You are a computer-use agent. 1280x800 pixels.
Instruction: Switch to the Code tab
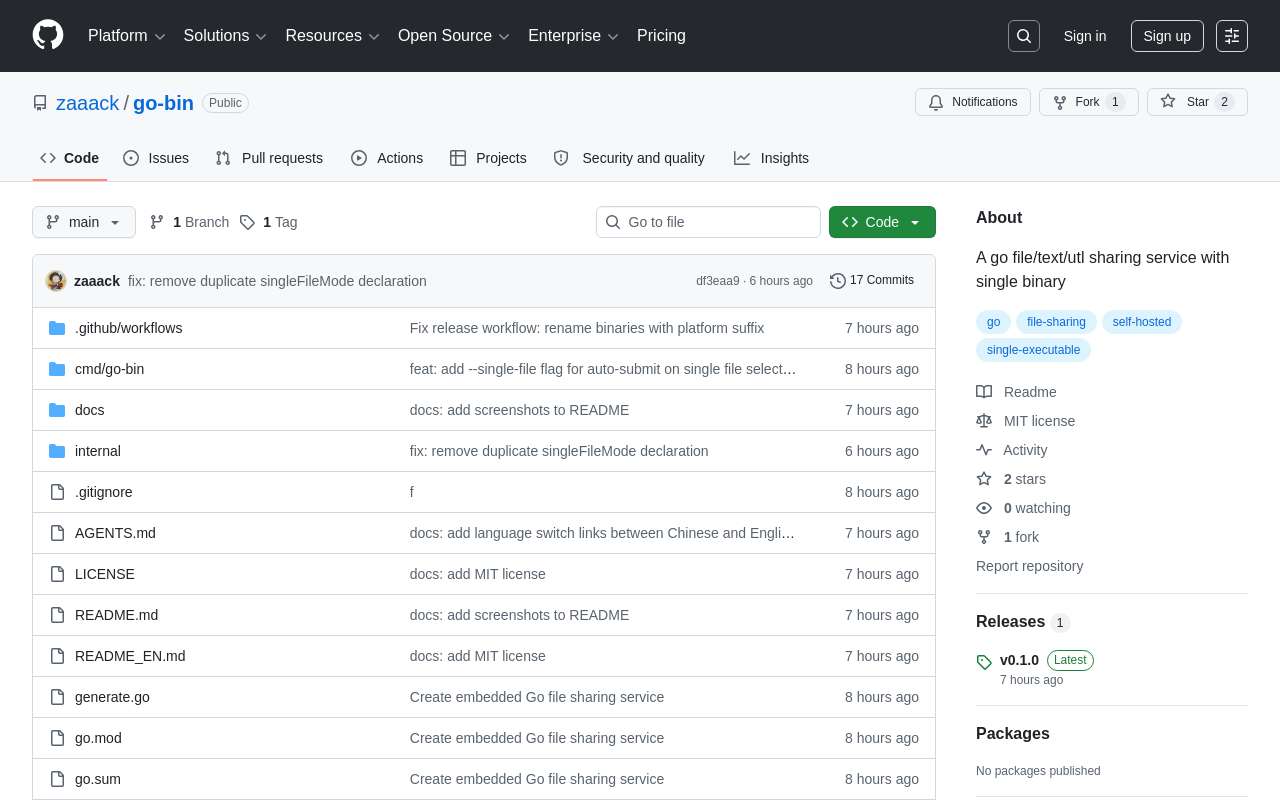(x=70, y=158)
